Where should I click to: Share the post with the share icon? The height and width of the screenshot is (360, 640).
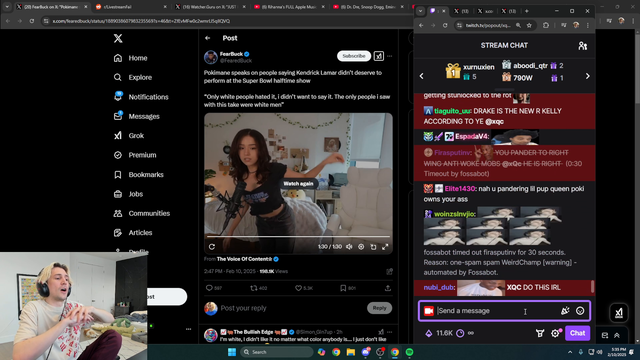(387, 288)
